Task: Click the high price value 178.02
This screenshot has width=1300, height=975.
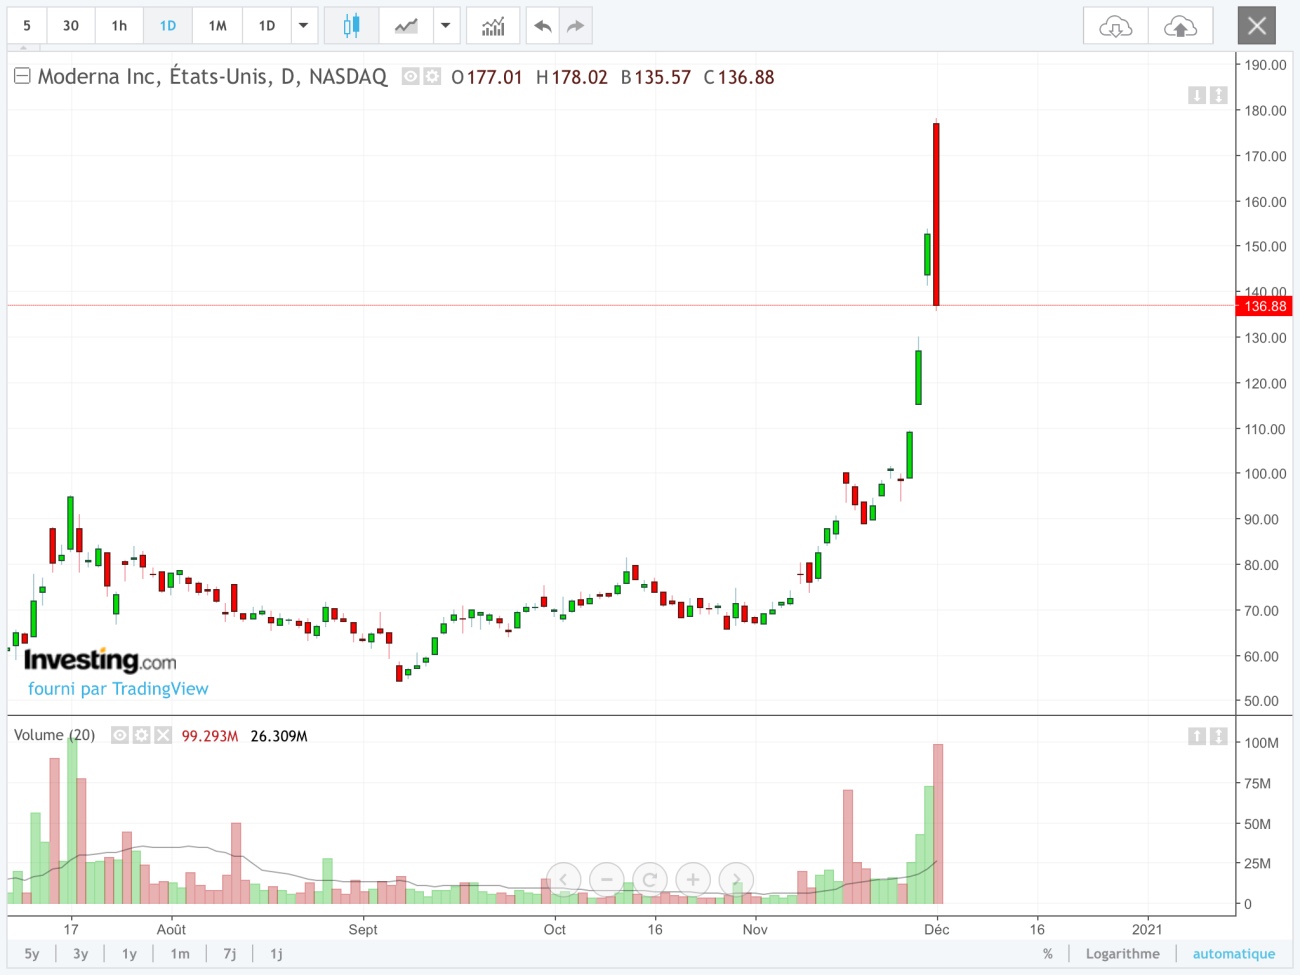Action: tap(579, 77)
